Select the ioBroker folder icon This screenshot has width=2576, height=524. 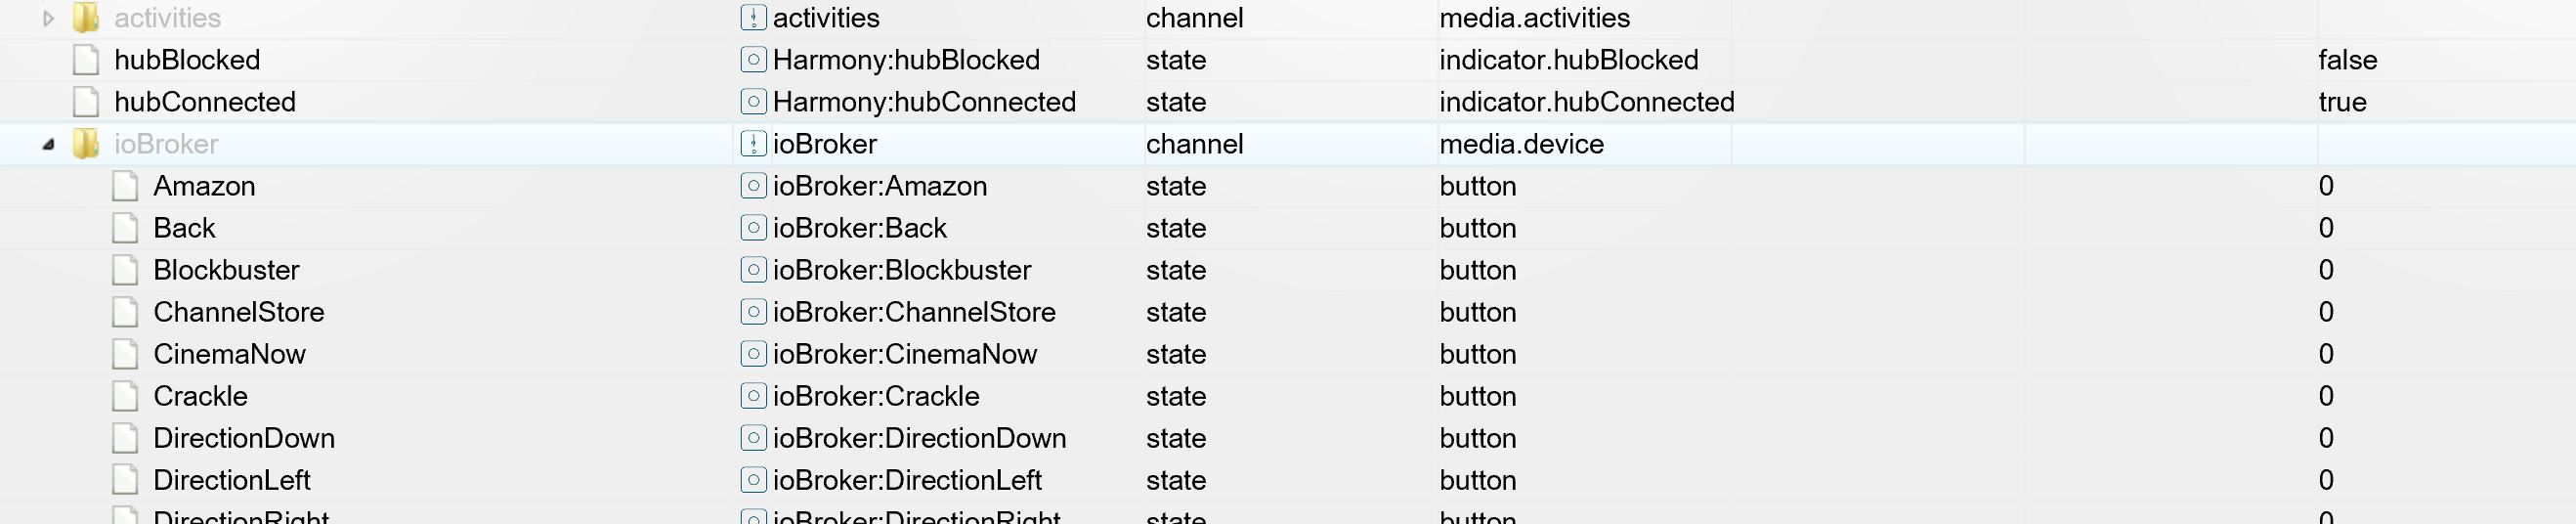pyautogui.click(x=86, y=144)
